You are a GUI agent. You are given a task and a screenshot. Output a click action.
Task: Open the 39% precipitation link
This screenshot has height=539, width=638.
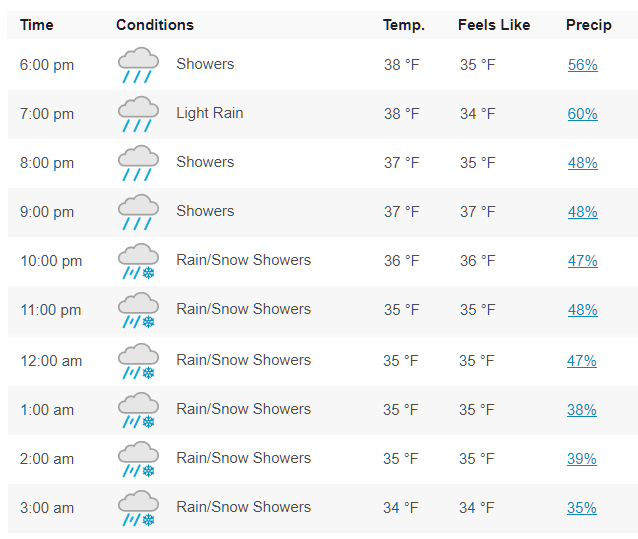click(x=582, y=458)
